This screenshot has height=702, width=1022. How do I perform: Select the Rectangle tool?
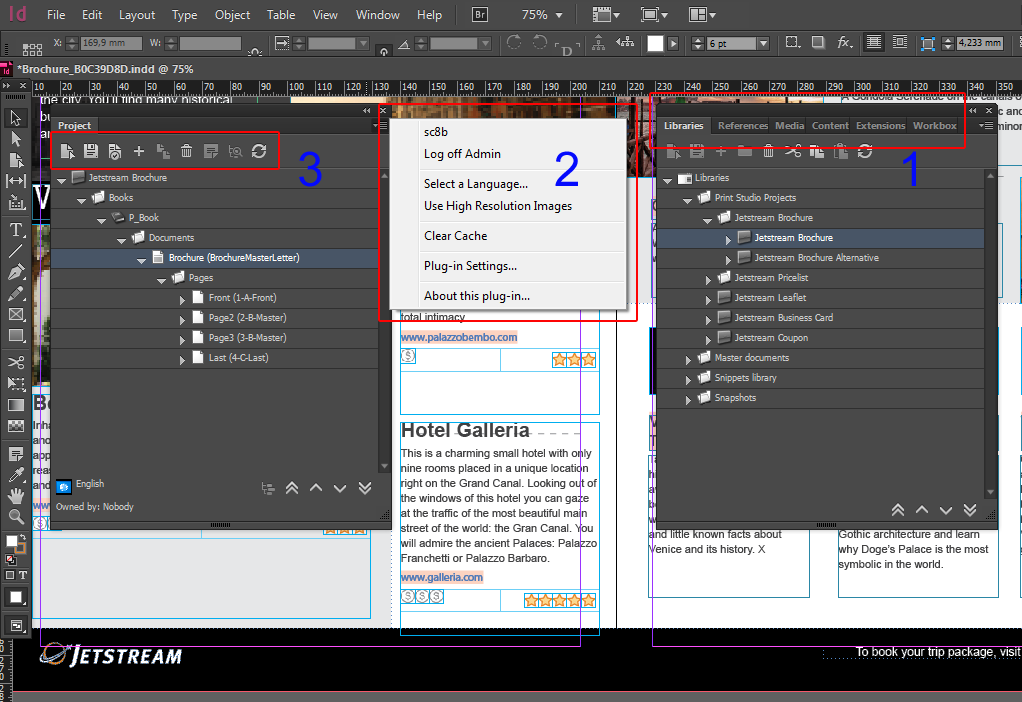(x=16, y=336)
